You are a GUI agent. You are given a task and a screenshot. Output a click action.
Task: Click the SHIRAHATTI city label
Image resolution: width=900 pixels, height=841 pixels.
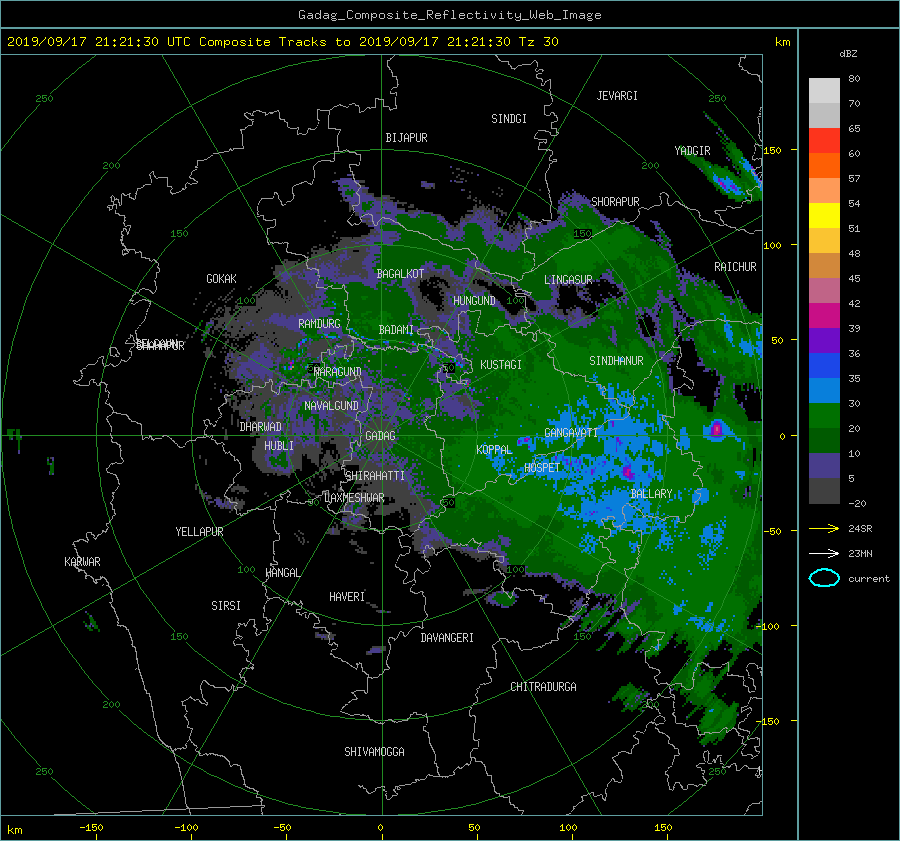375,475
